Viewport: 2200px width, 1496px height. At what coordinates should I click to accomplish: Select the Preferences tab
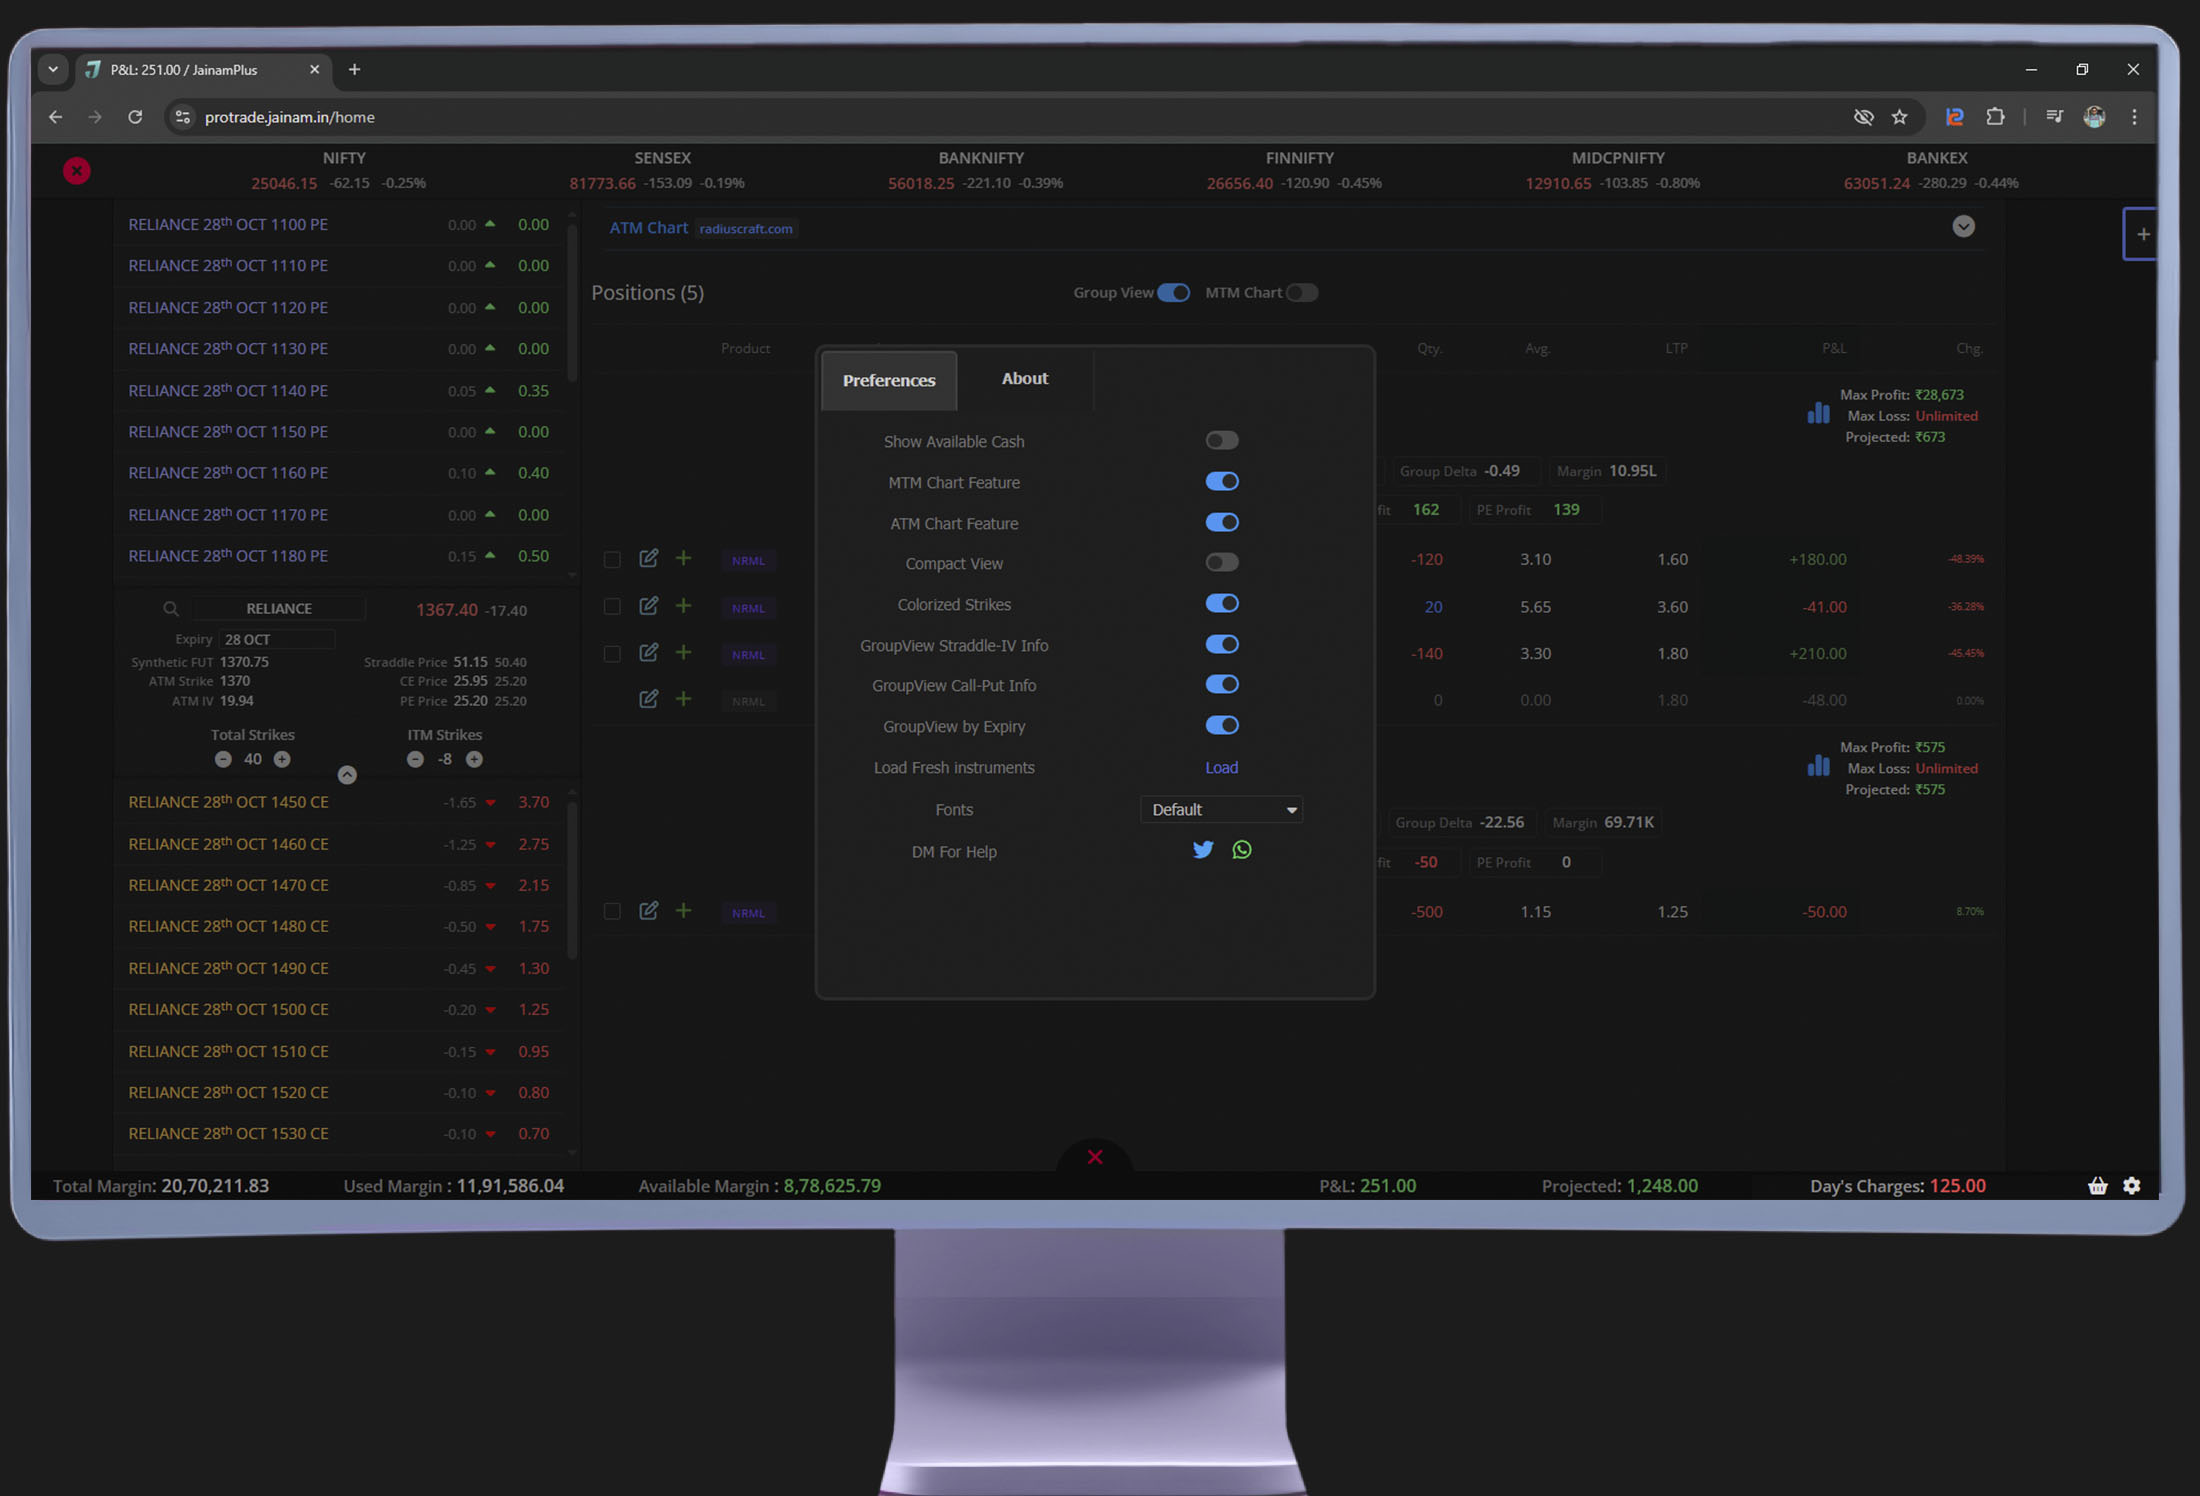click(x=889, y=381)
